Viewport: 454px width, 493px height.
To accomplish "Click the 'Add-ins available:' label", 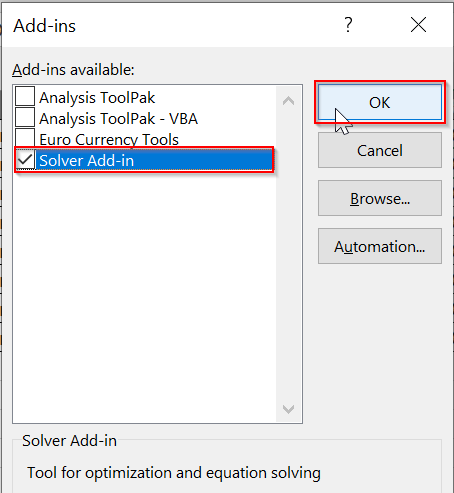I will [73, 70].
